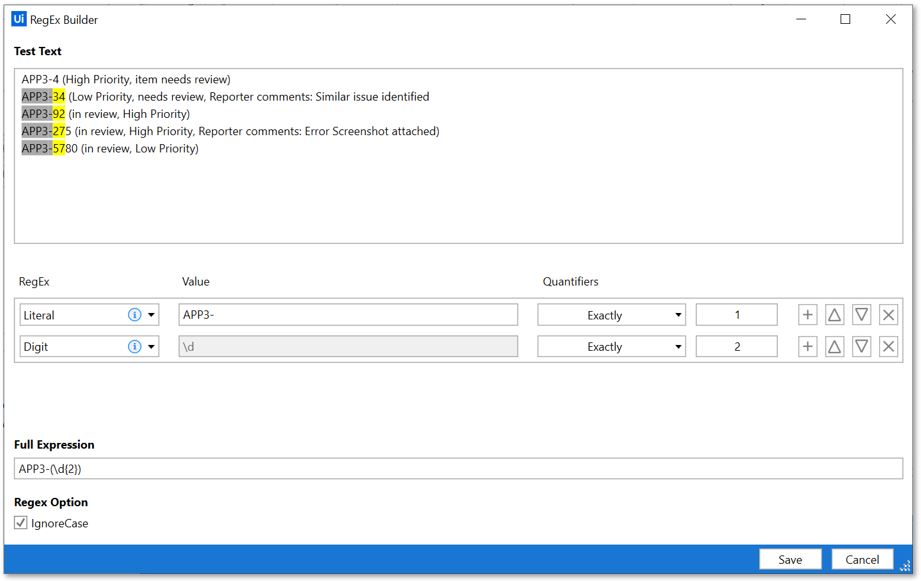Move the Digit row down
This screenshot has height=581, width=921.
[861, 347]
